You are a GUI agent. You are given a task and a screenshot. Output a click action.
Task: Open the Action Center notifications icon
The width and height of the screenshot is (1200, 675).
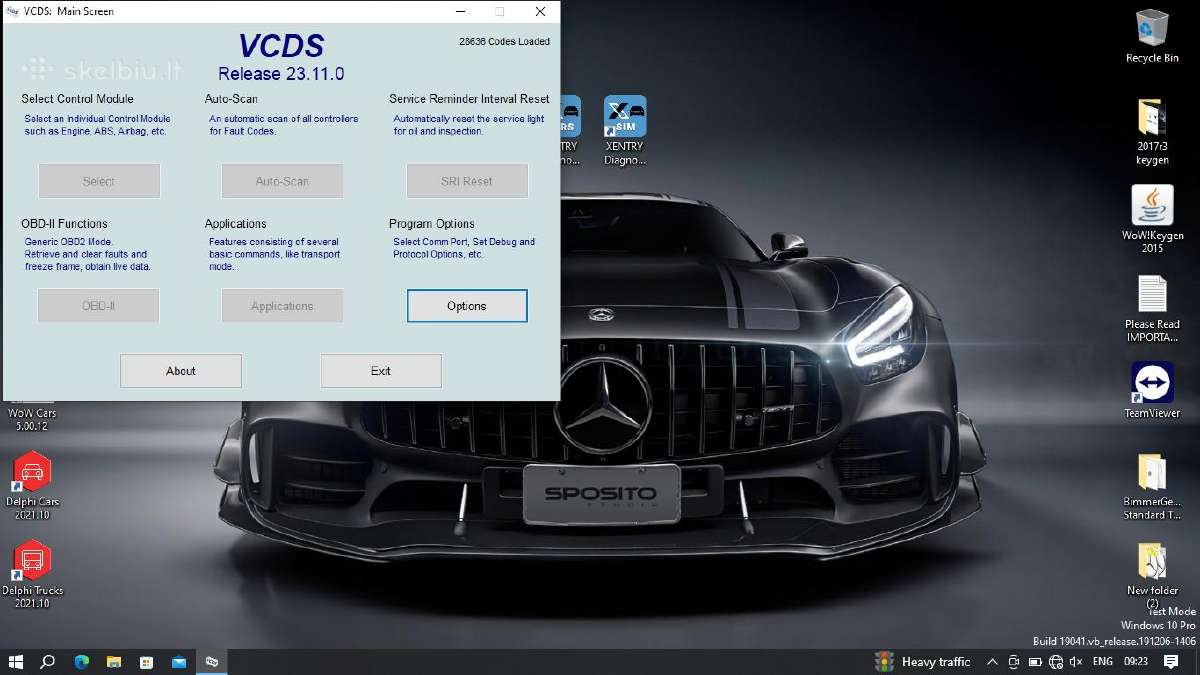pos(1172,662)
